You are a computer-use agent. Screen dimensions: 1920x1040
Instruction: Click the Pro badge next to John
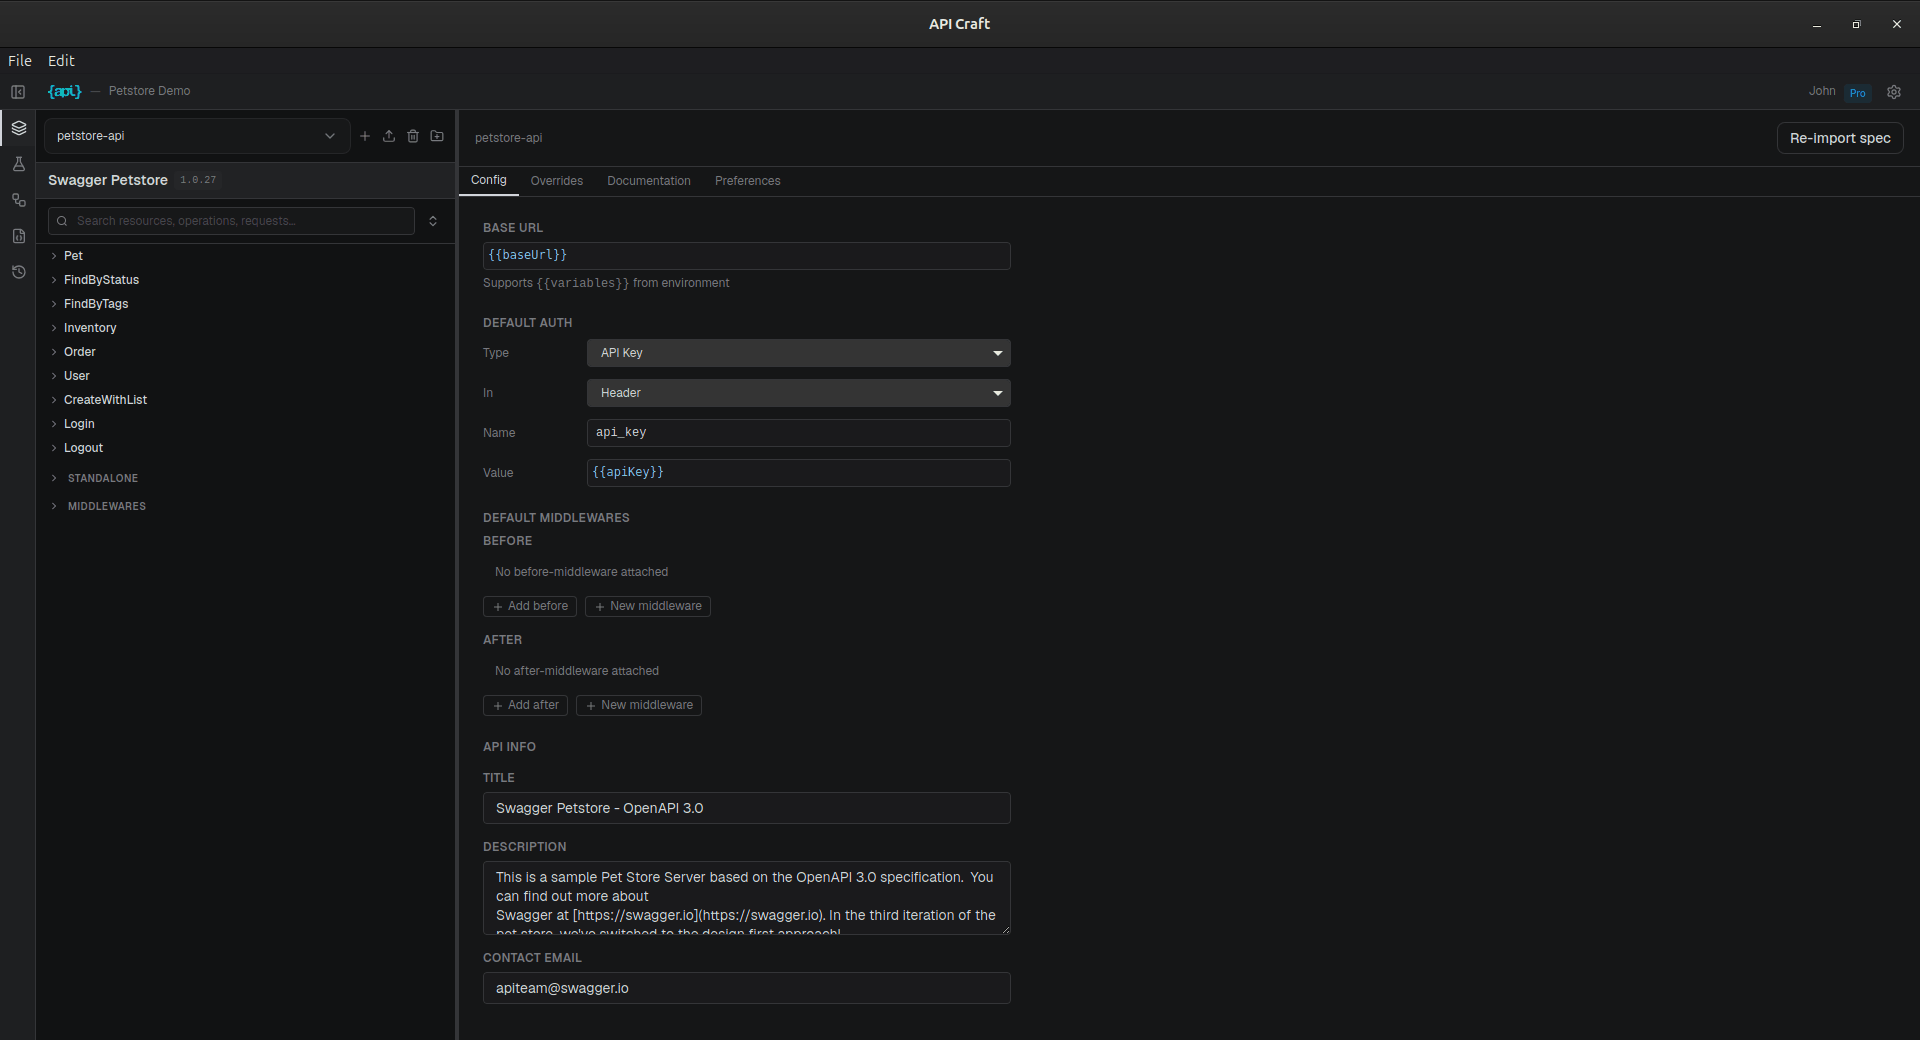pyautogui.click(x=1857, y=92)
